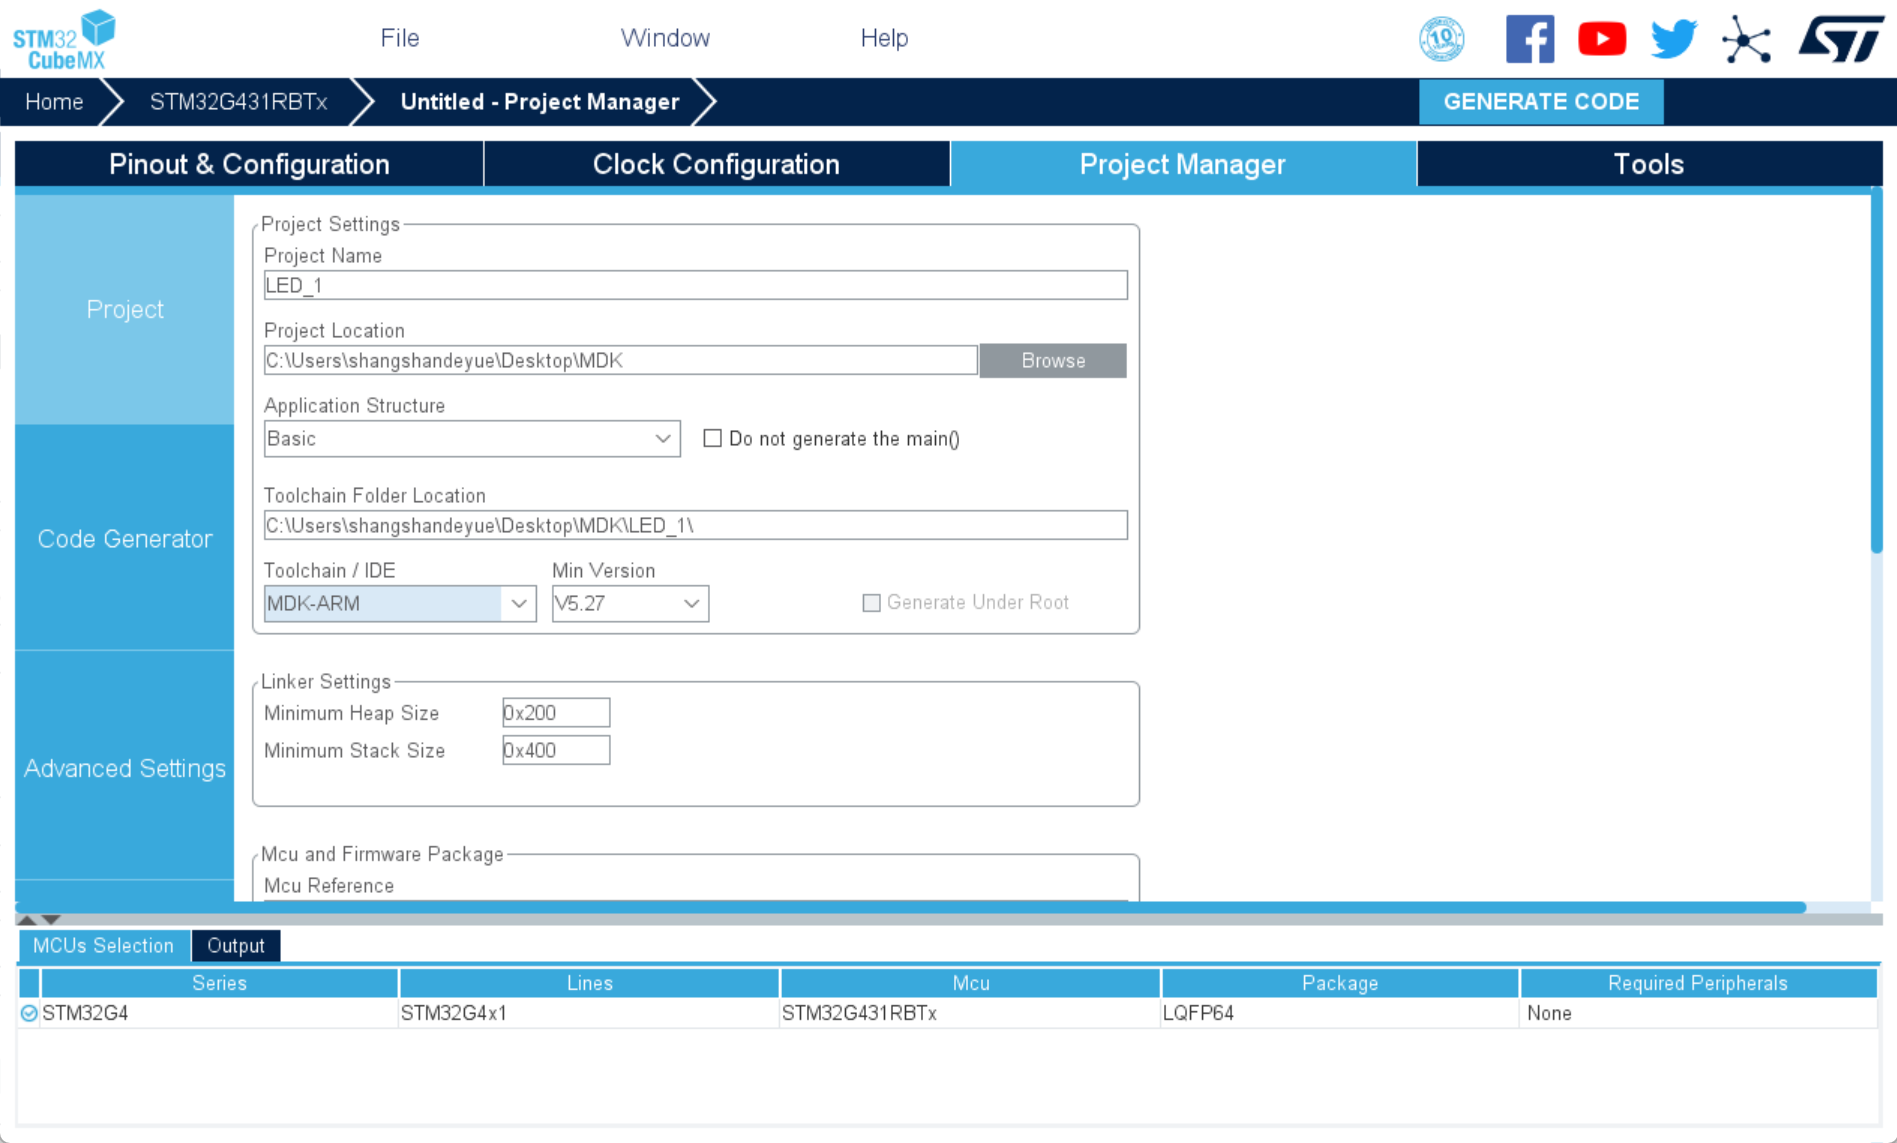The height and width of the screenshot is (1143, 1897).
Task: Click the Minimum Heap Size field
Action: pos(556,713)
